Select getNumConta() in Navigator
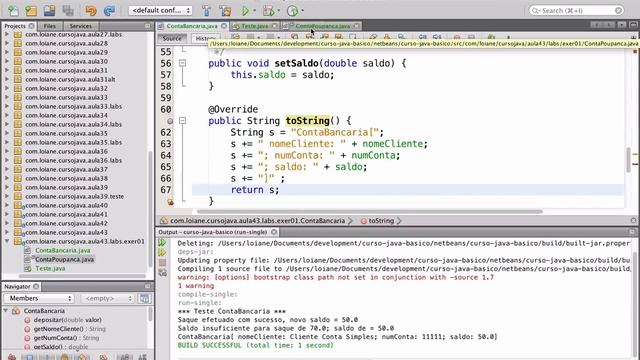 pyautogui.click(x=66, y=338)
